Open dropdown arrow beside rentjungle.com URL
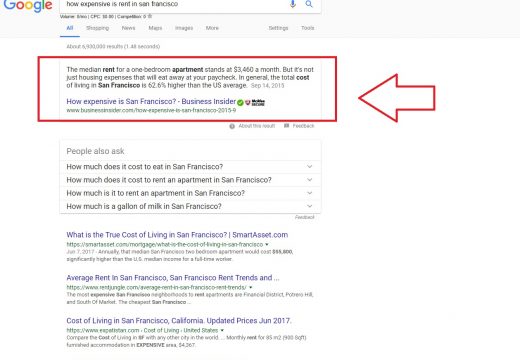 point(250,287)
